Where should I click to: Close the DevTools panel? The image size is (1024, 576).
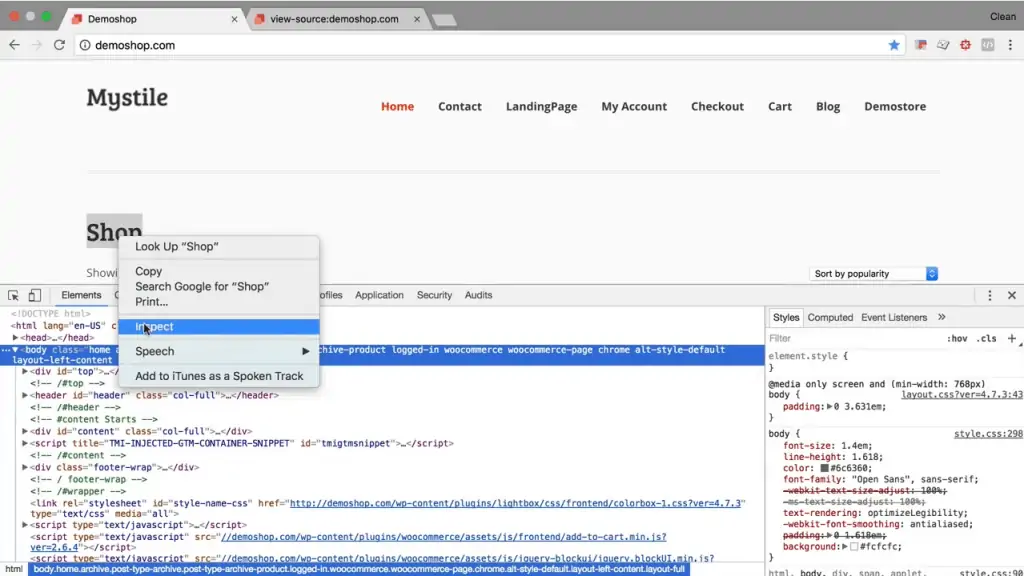1012,295
